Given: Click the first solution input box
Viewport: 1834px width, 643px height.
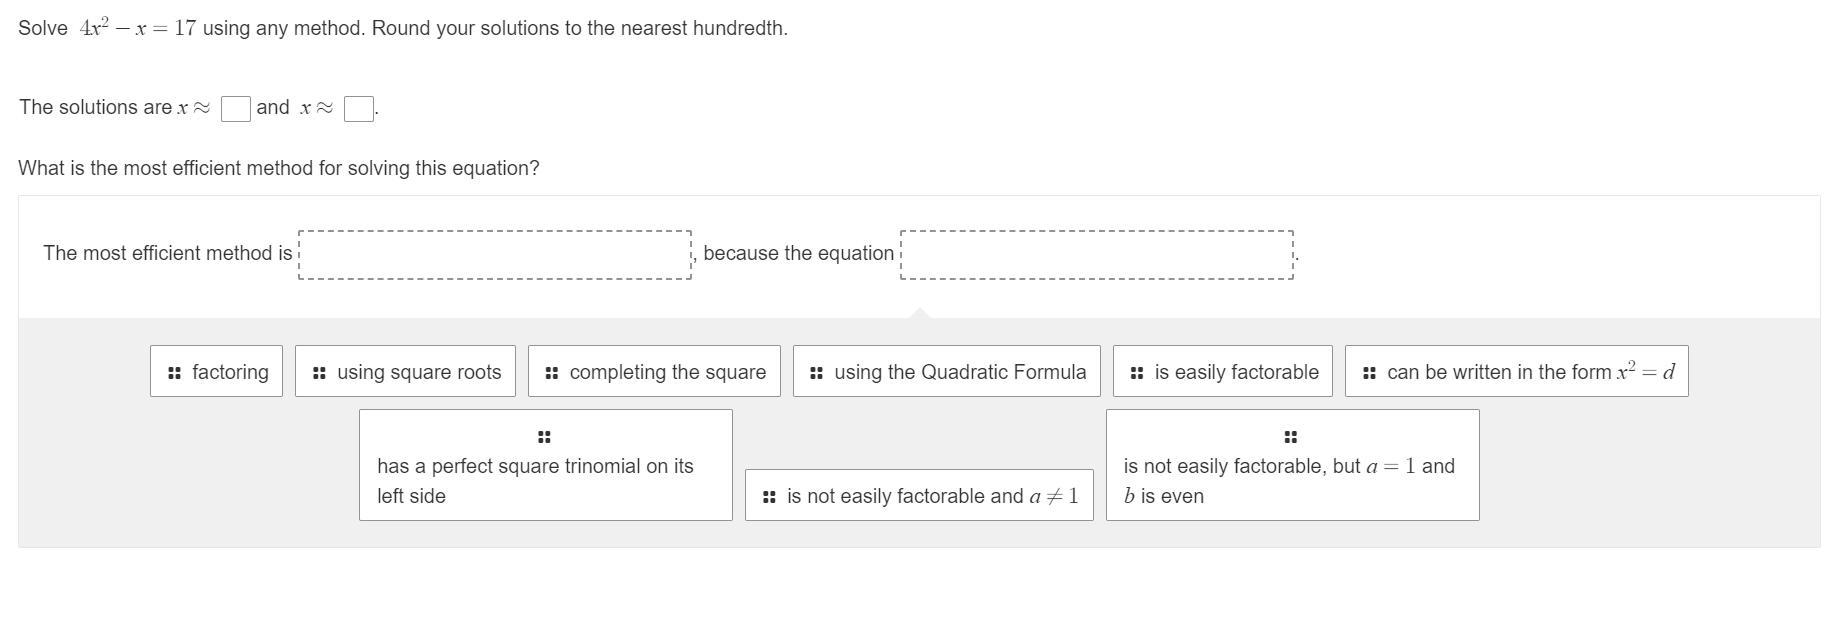Looking at the screenshot, I should (x=236, y=109).
